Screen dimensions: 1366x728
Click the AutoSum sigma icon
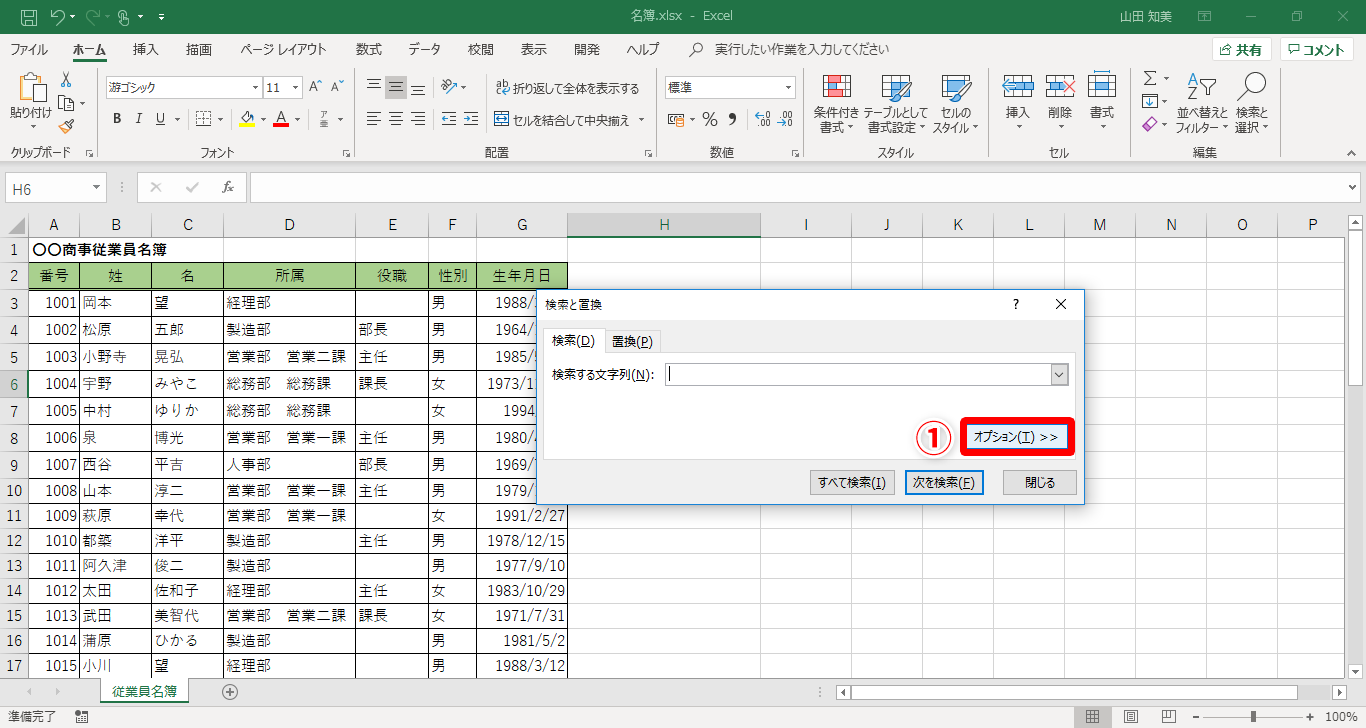(1150, 78)
